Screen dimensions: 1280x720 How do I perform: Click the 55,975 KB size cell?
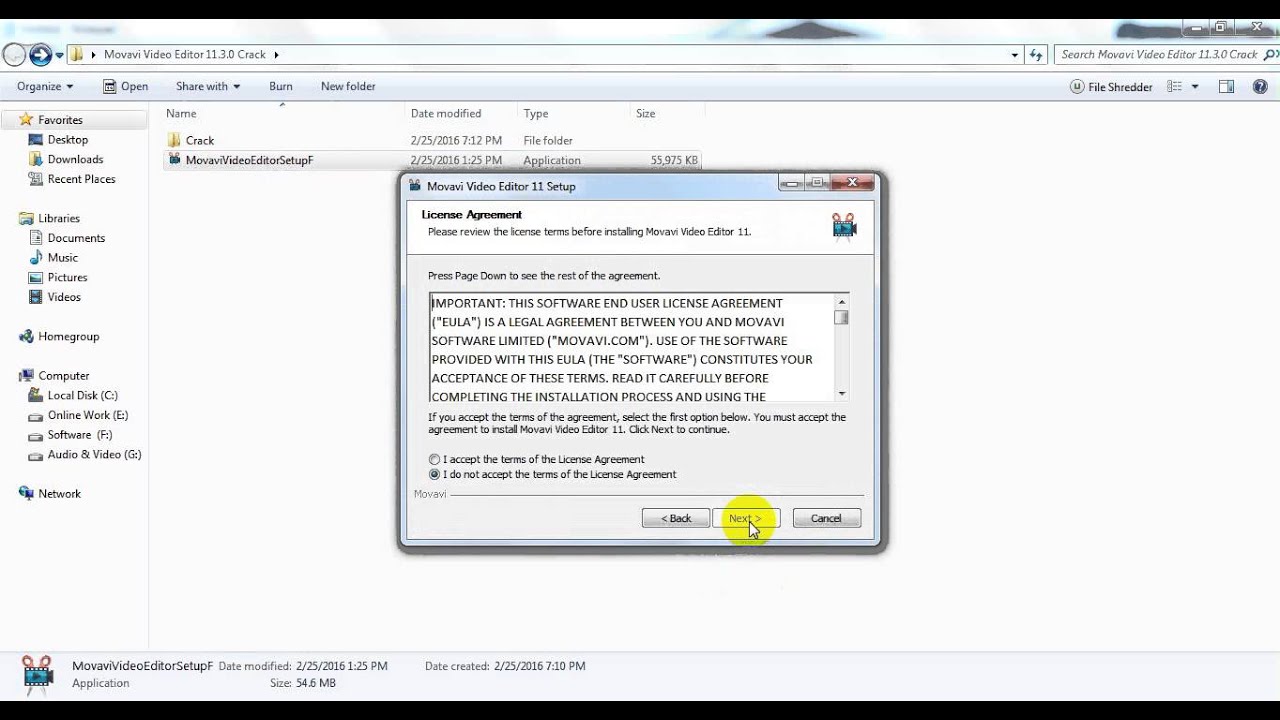[x=674, y=160]
